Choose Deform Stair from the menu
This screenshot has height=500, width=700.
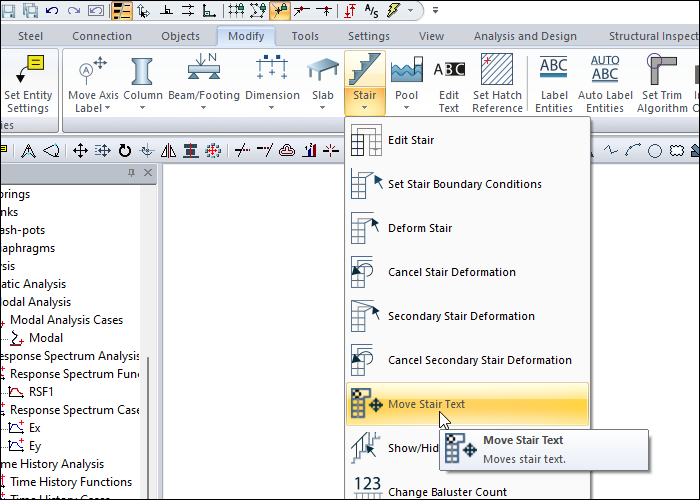coord(419,228)
